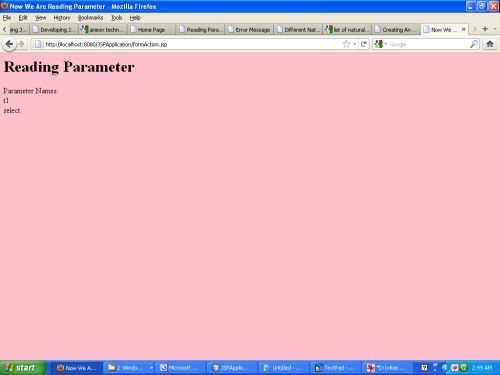
Task: Switch to 'Microsoft ...' taskbar window
Action: tap(180, 368)
